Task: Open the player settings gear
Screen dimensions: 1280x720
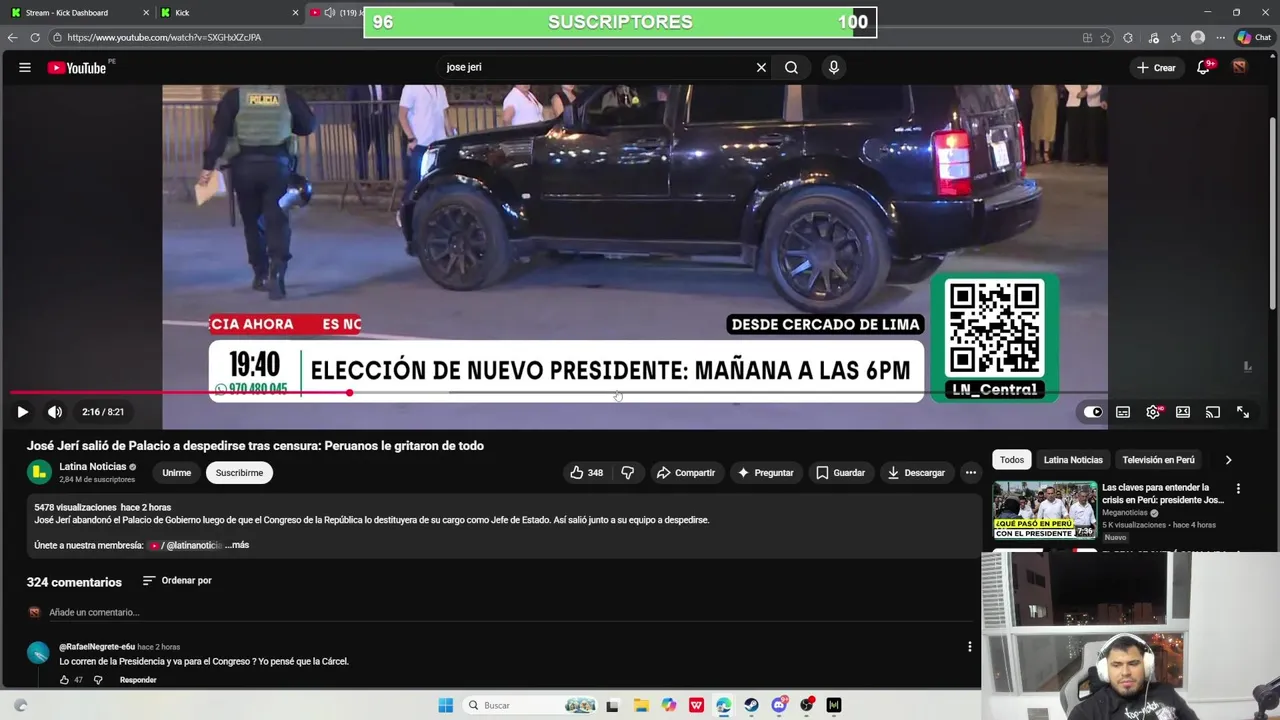Action: (x=1153, y=412)
